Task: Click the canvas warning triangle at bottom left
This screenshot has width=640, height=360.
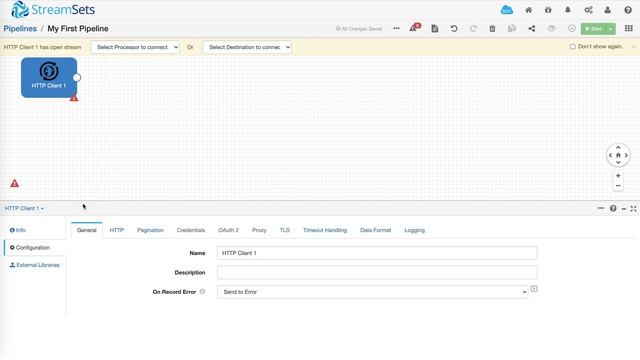Action: (x=15, y=183)
